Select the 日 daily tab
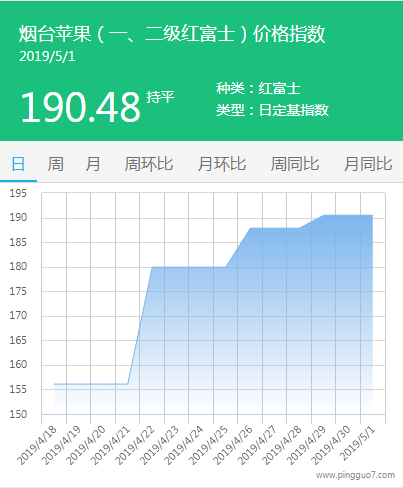403x488 pixels. coord(18,164)
